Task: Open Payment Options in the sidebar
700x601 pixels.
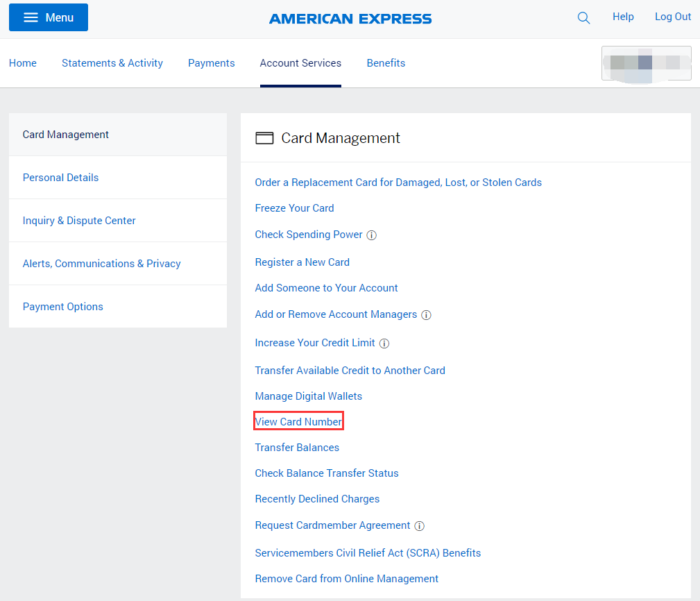Action: (118, 306)
